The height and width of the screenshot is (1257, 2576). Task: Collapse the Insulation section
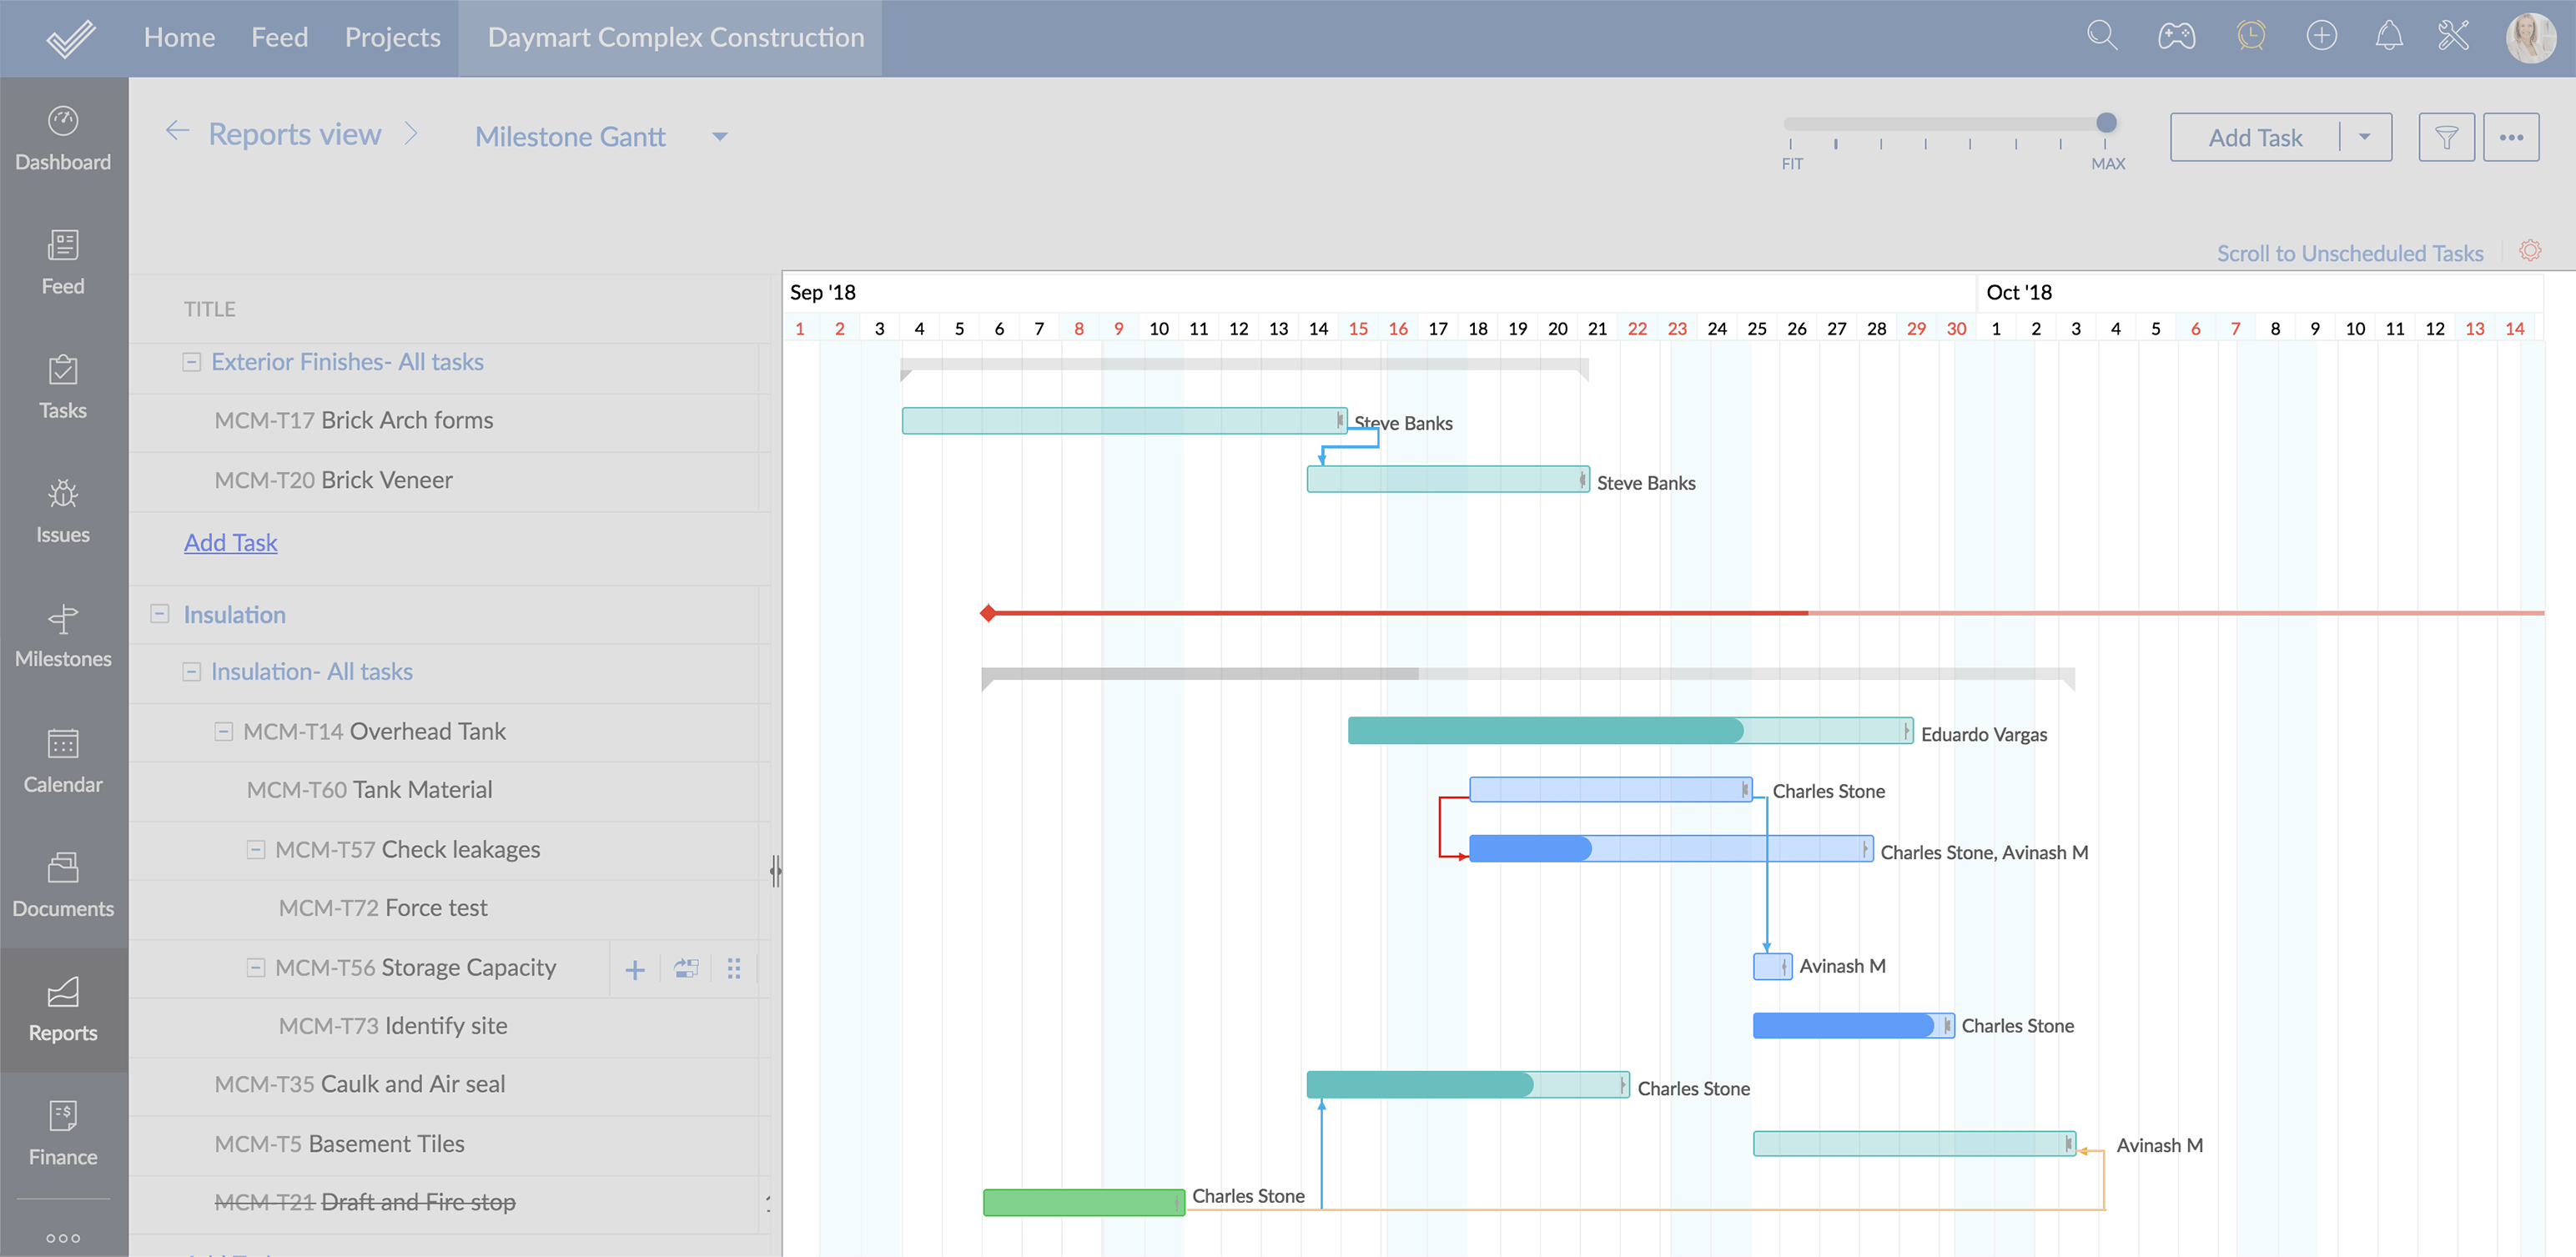click(x=159, y=614)
